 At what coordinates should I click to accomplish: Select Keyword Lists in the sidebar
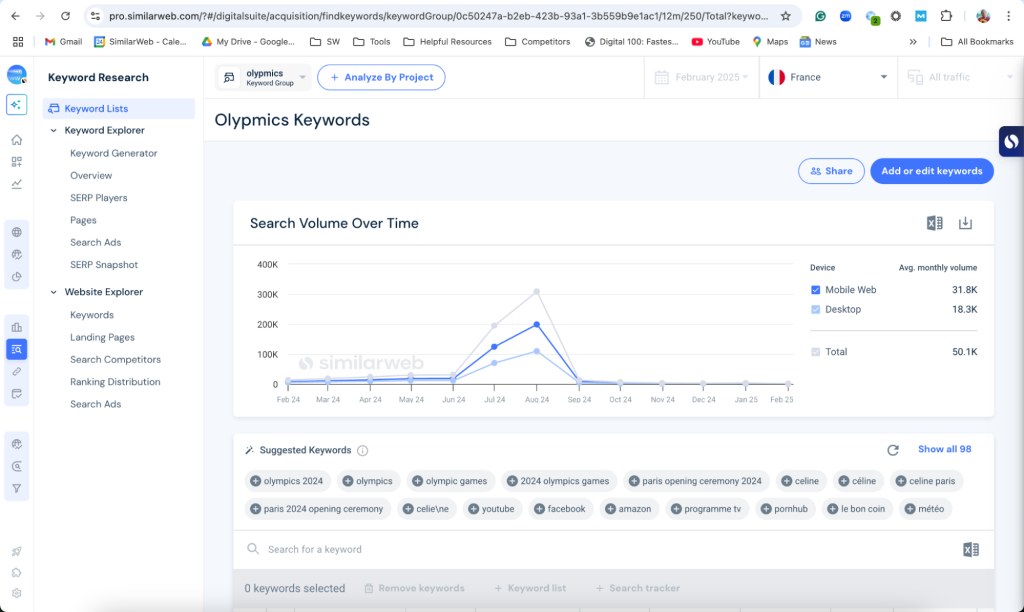[x=98, y=107]
